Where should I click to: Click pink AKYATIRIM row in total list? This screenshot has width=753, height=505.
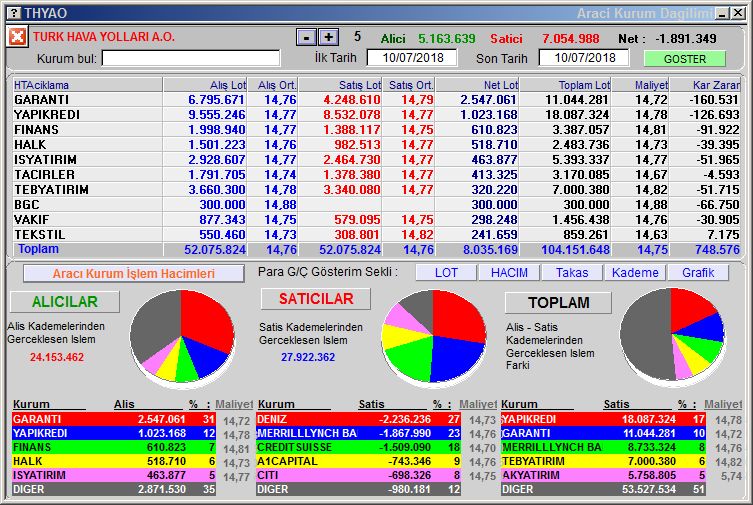click(603, 475)
